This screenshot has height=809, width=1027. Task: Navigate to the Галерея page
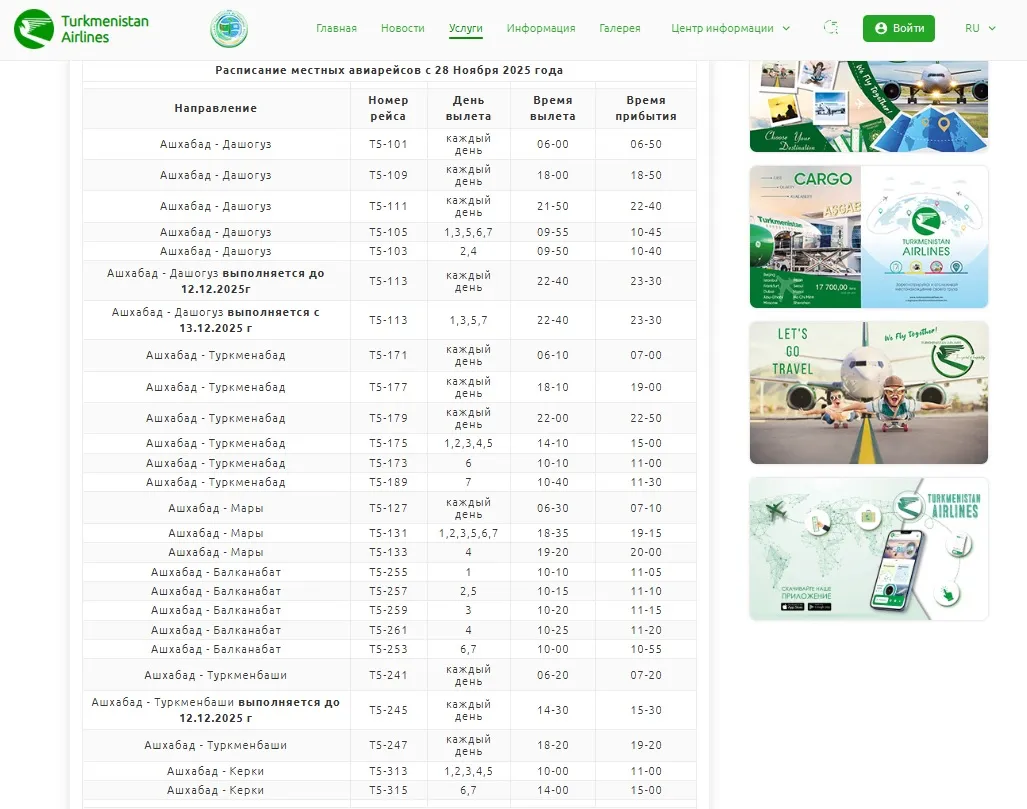pos(620,28)
